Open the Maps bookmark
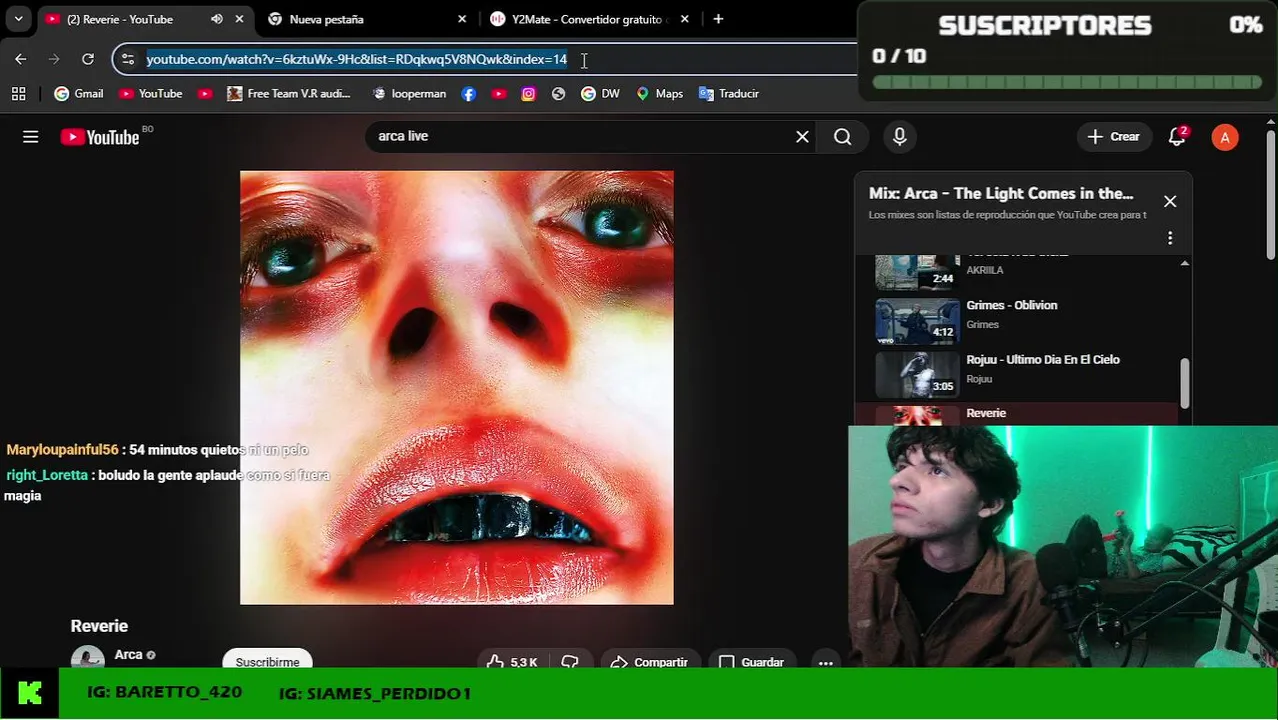This screenshot has height=720, width=1278. (660, 93)
